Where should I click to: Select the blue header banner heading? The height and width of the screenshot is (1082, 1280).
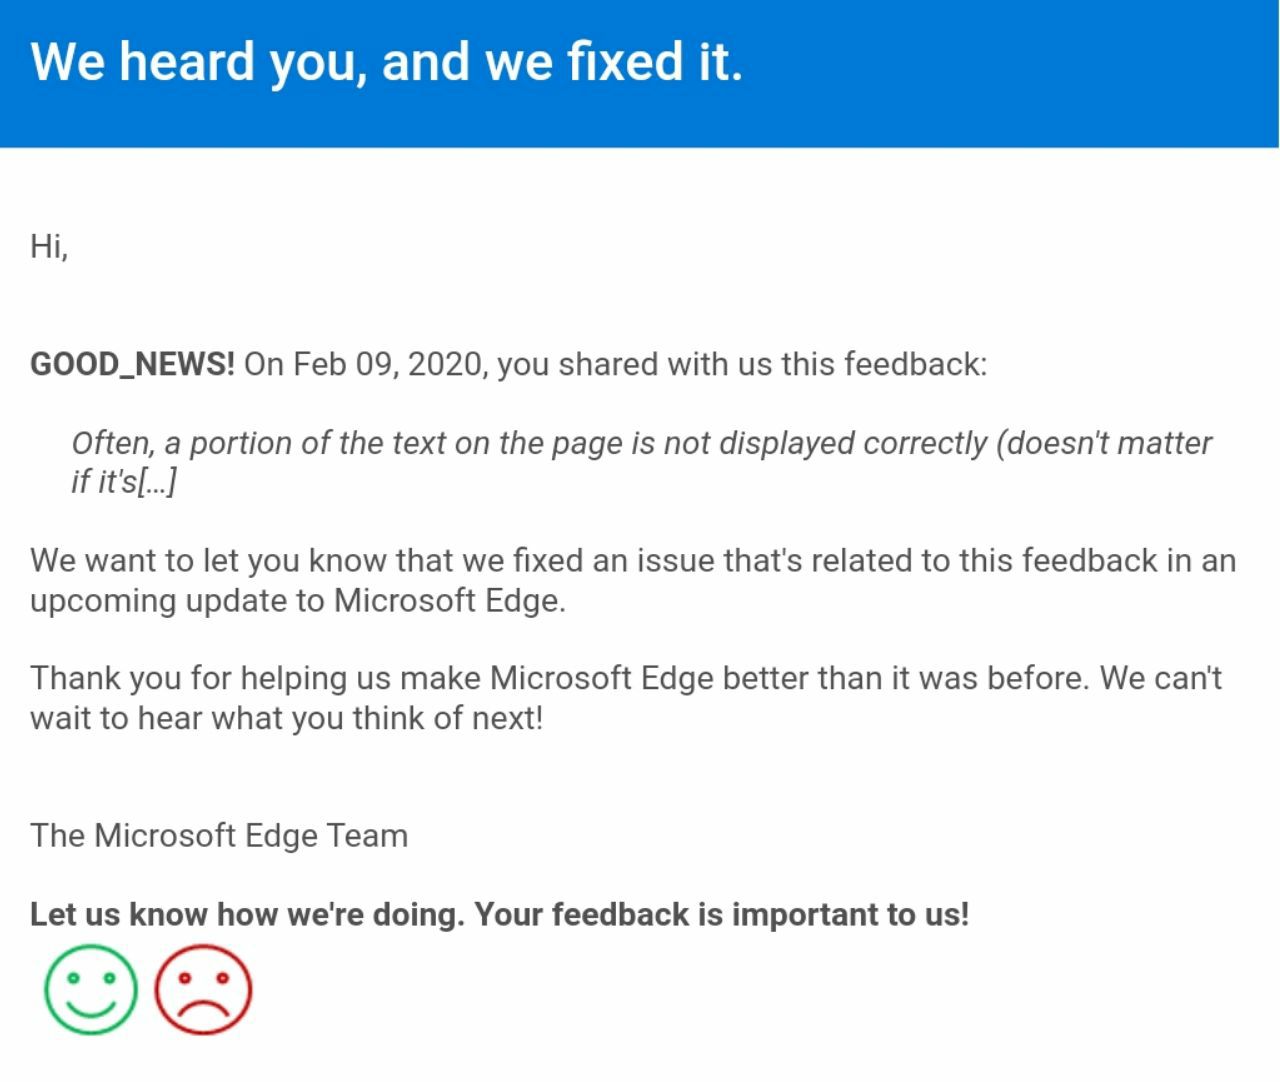(x=386, y=62)
